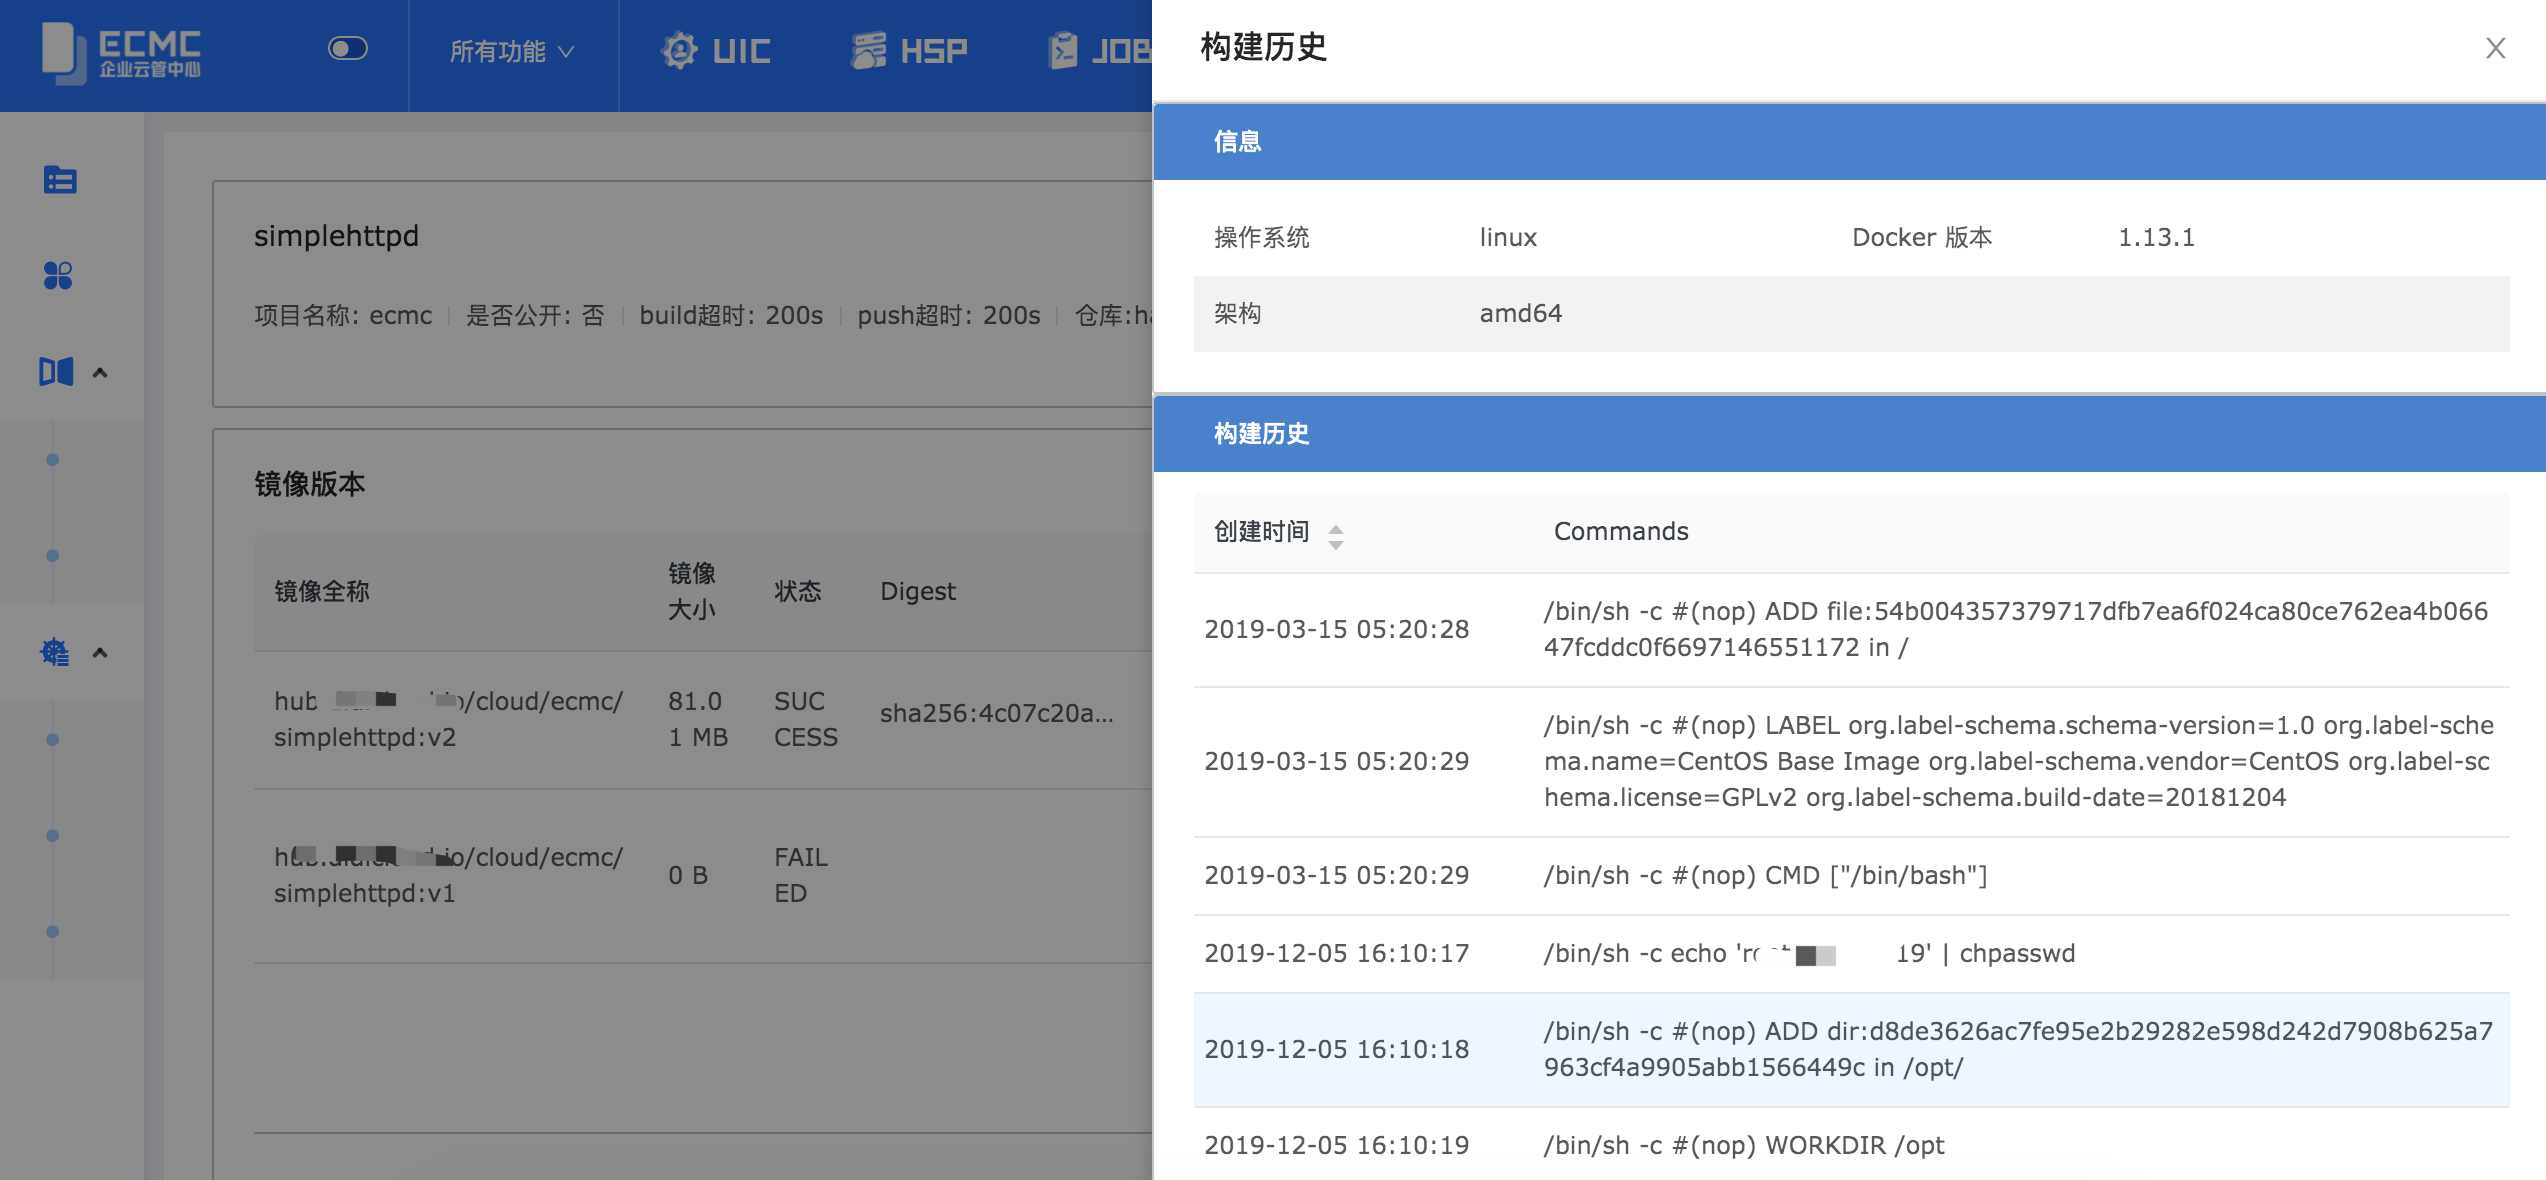This screenshot has height=1180, width=2546.
Task: Toggle the switch in the top navigation bar
Action: coord(348,48)
